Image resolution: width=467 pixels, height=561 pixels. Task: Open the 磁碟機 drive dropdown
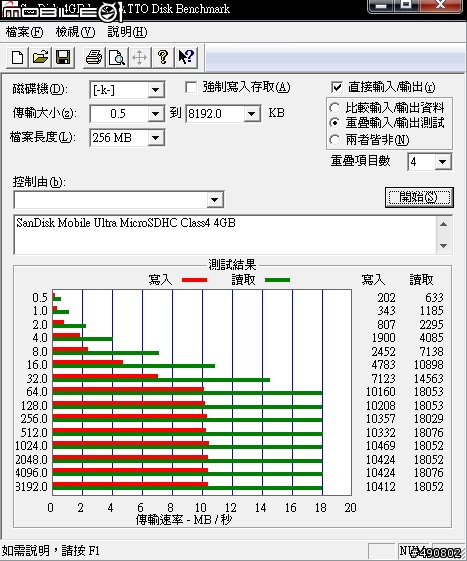156,89
